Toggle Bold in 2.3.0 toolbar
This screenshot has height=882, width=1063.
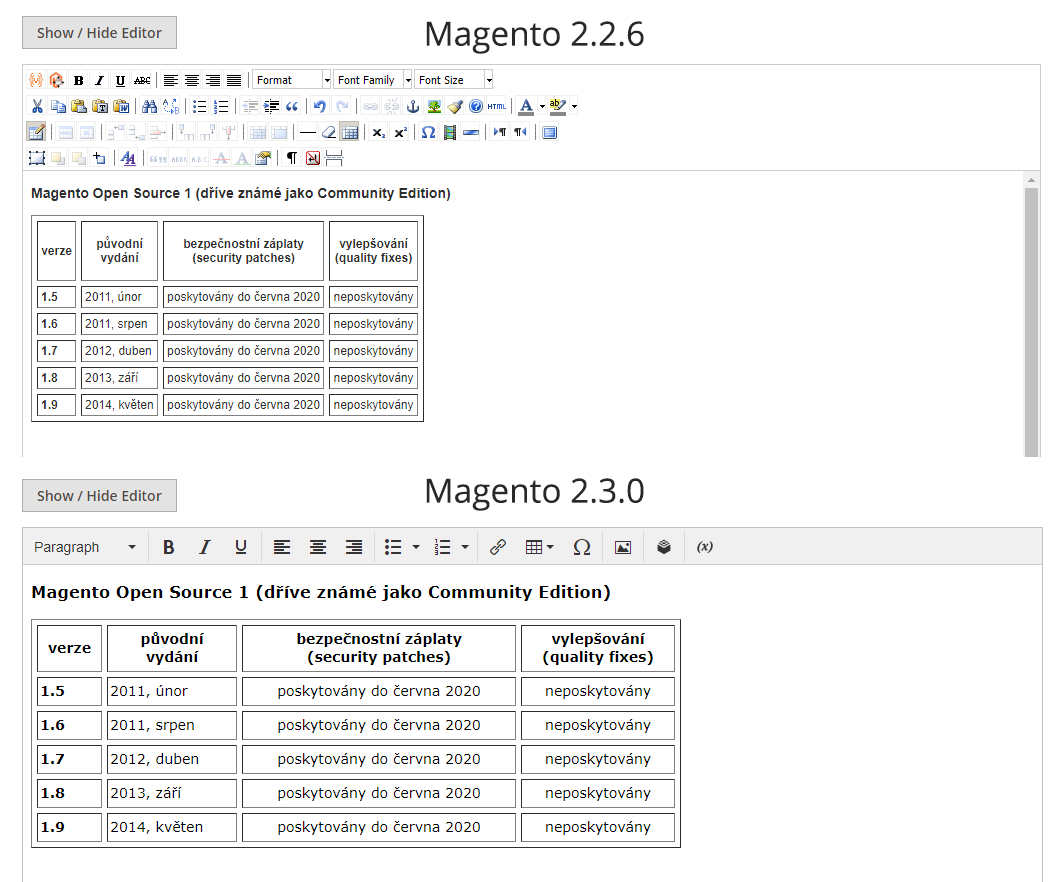tap(169, 547)
